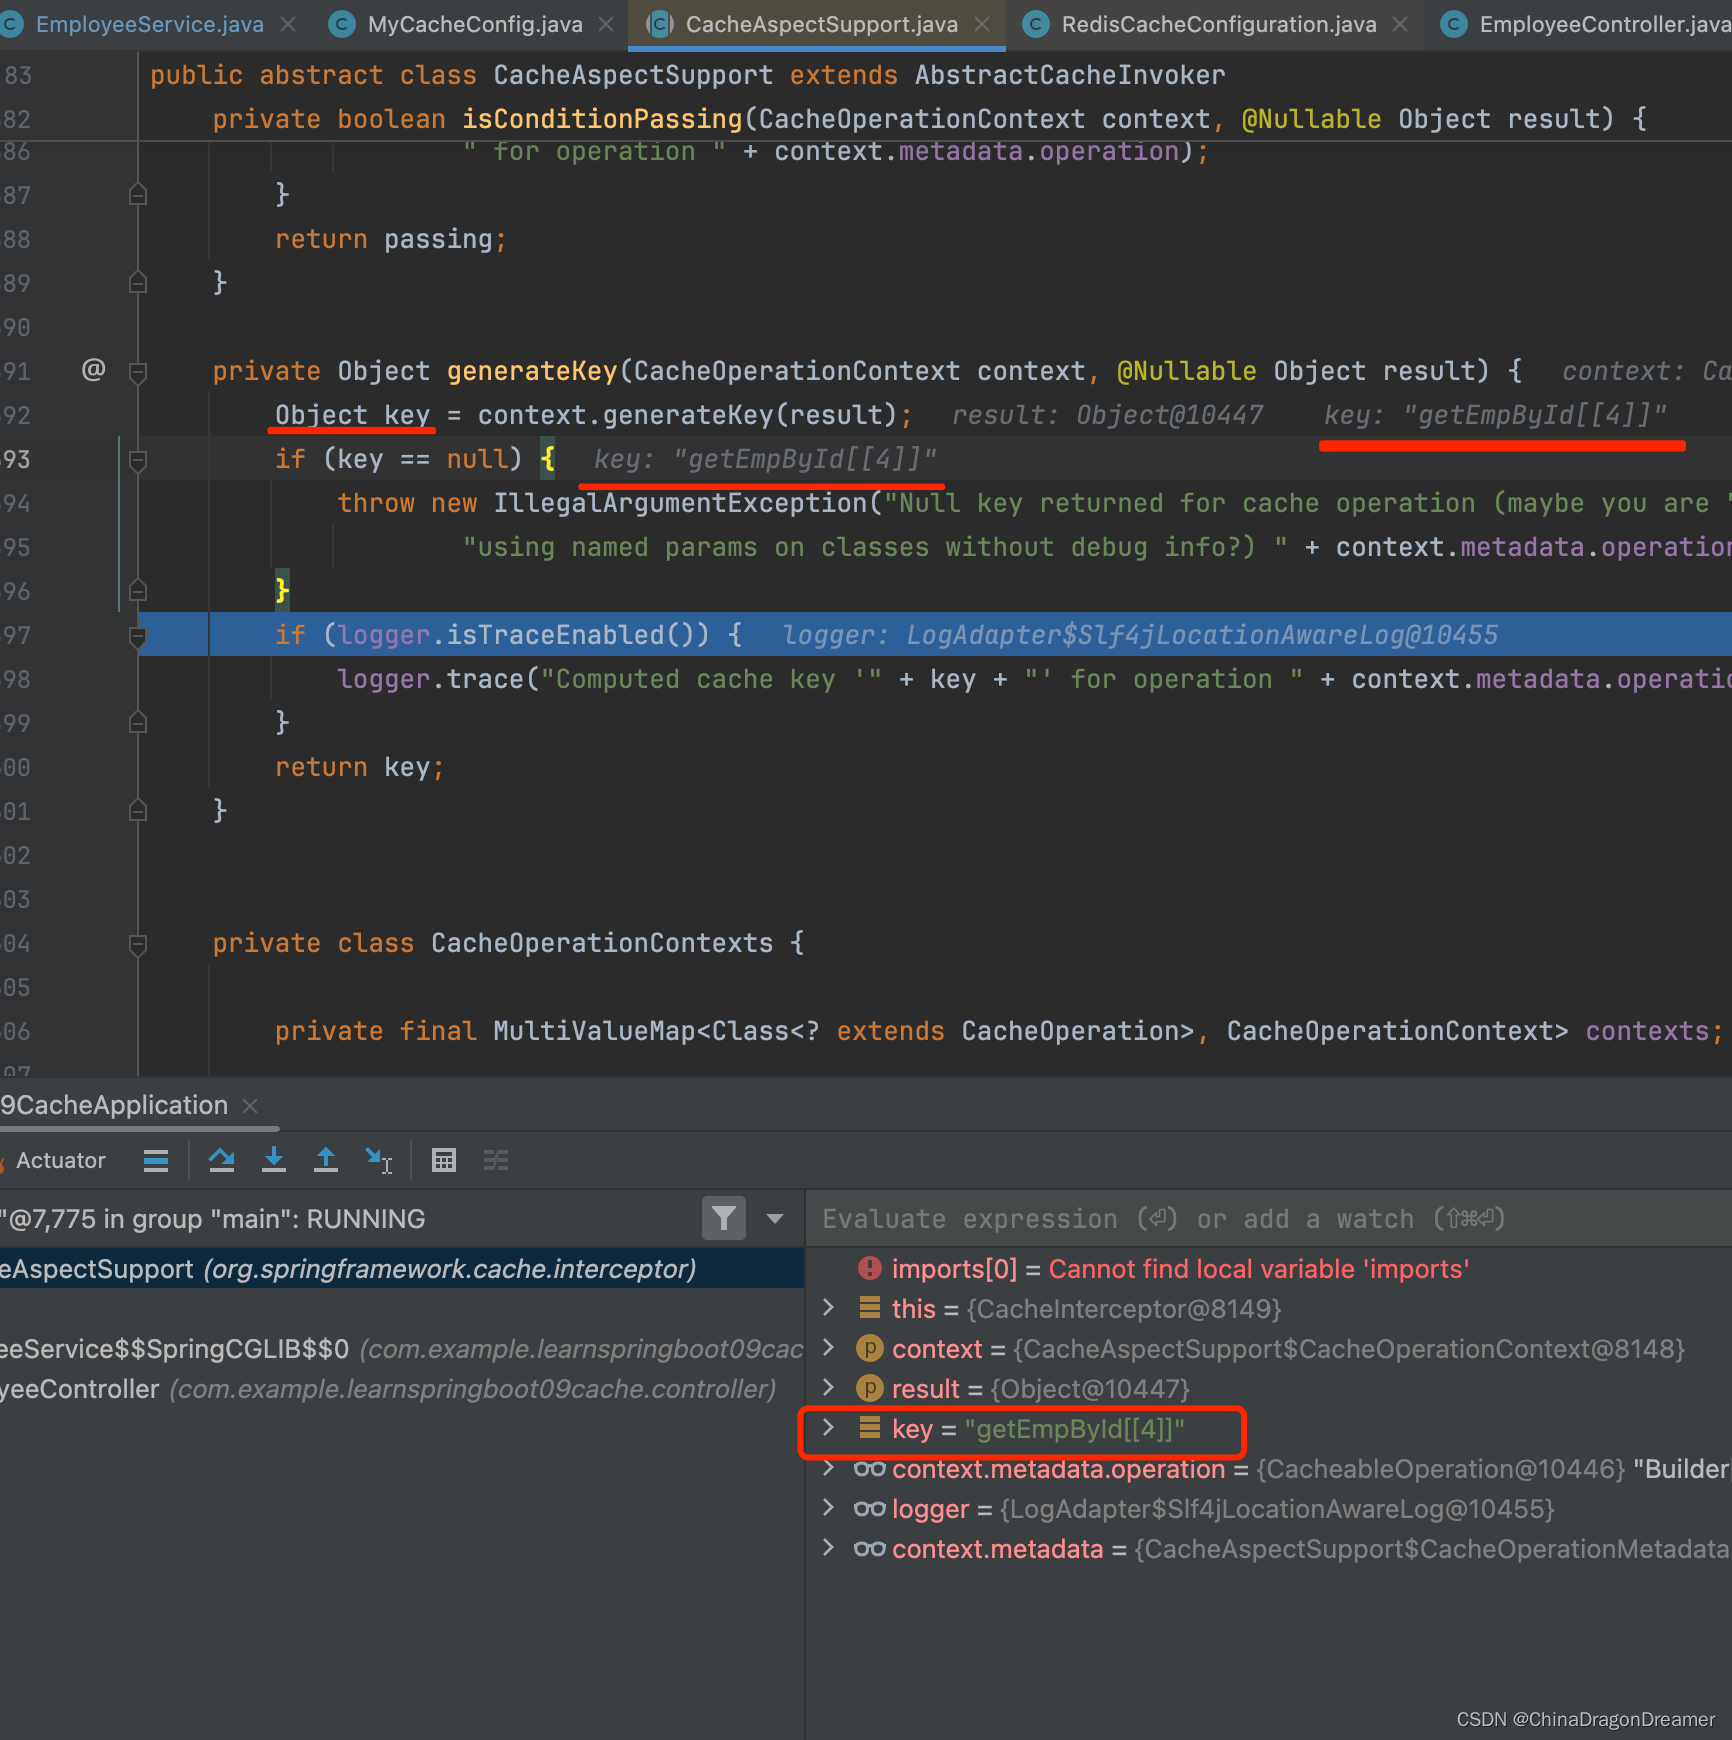
Task: Collapse the generateKey method fold marker
Action: [x=138, y=372]
